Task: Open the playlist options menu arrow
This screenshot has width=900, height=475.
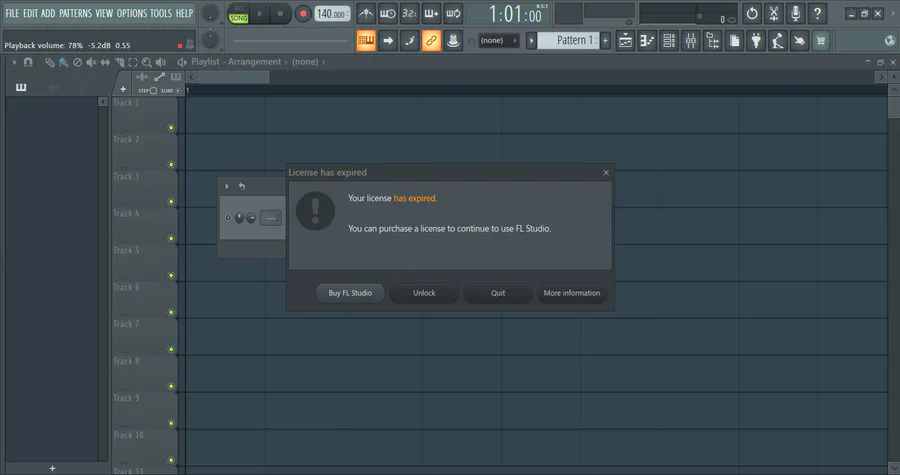Action: [x=14, y=62]
